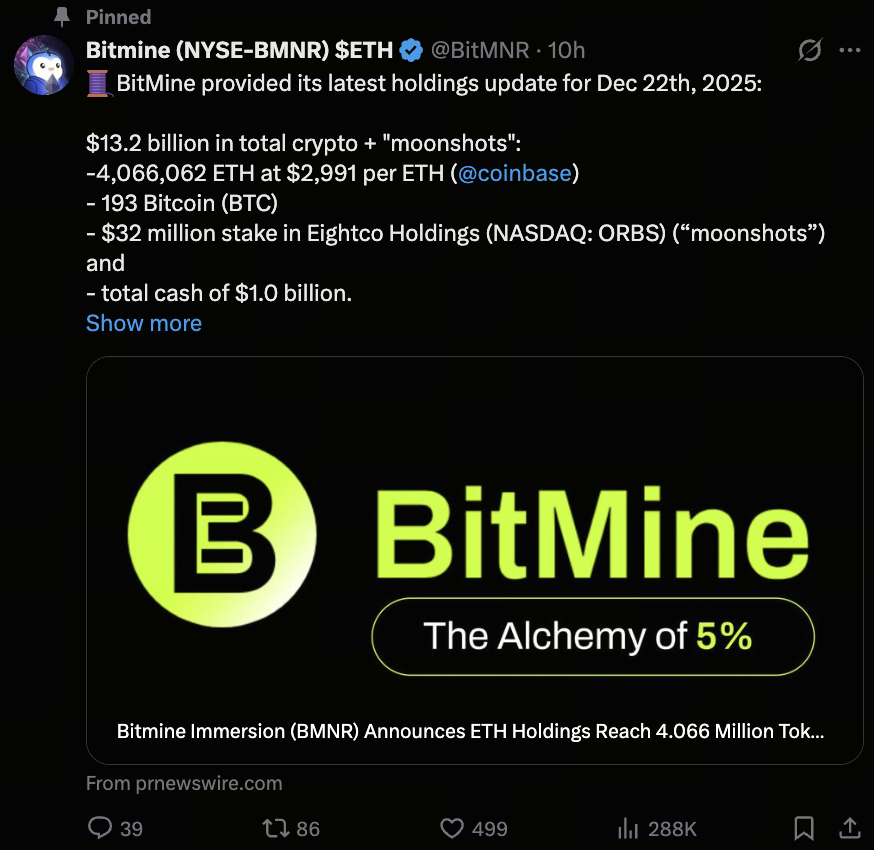Click the blue verified badge

click(x=411, y=50)
